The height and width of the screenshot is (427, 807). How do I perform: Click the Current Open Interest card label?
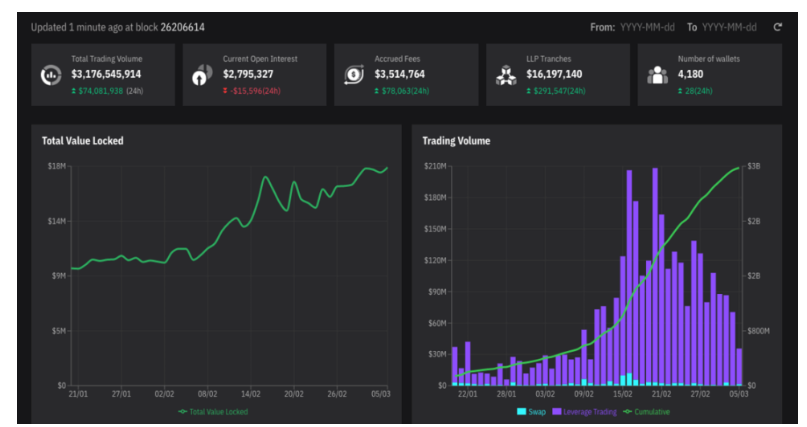[260, 59]
